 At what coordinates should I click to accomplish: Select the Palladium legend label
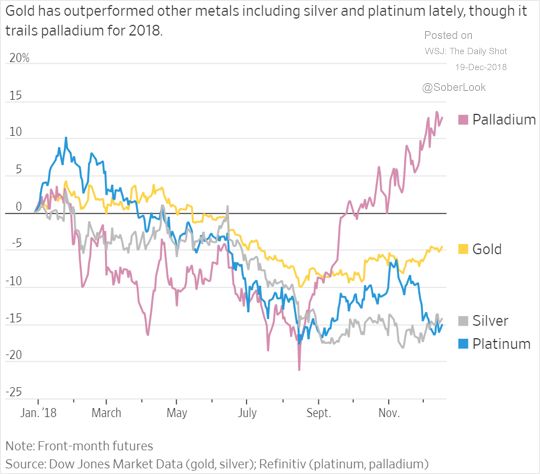[x=504, y=120]
